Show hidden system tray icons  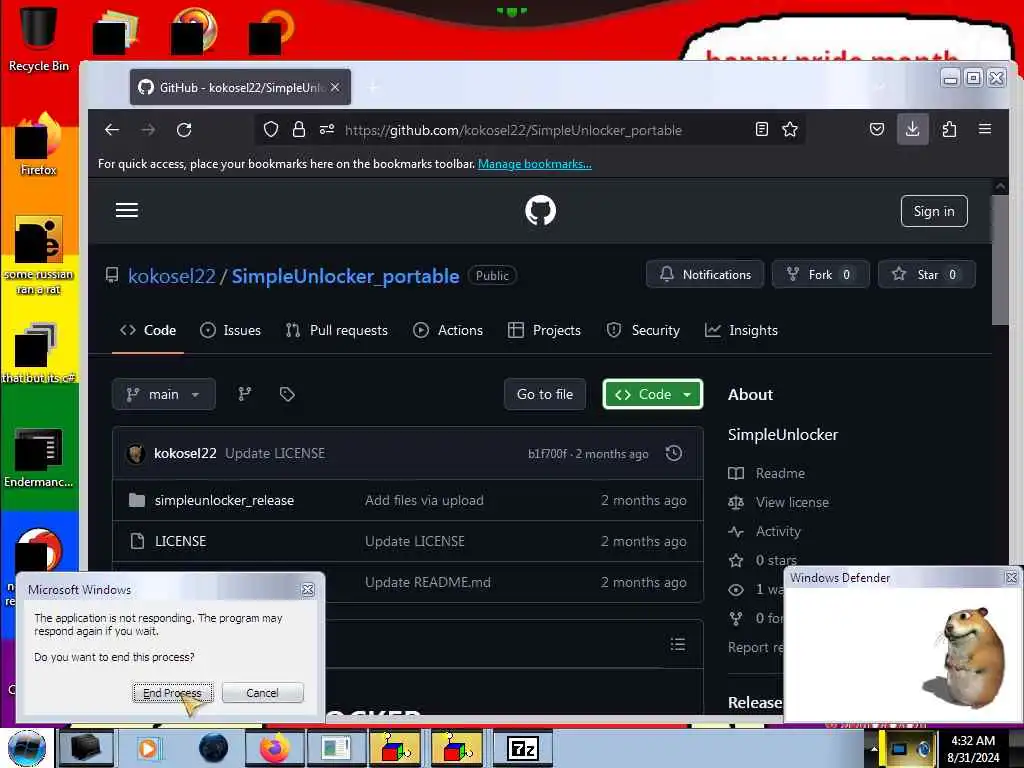pos(874,748)
